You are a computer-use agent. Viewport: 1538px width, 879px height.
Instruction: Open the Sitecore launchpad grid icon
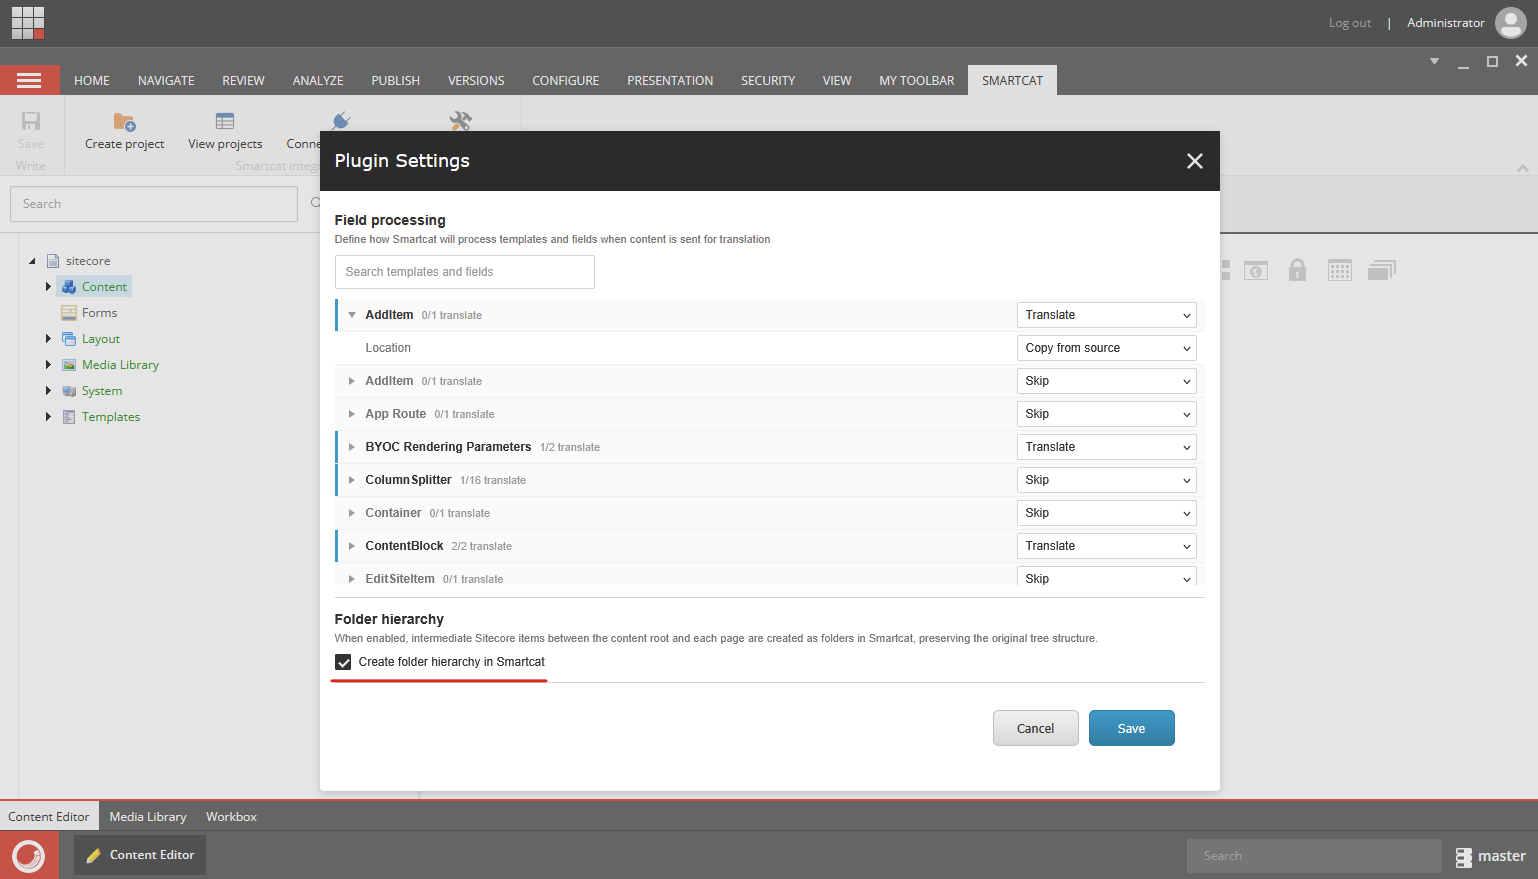coord(28,23)
